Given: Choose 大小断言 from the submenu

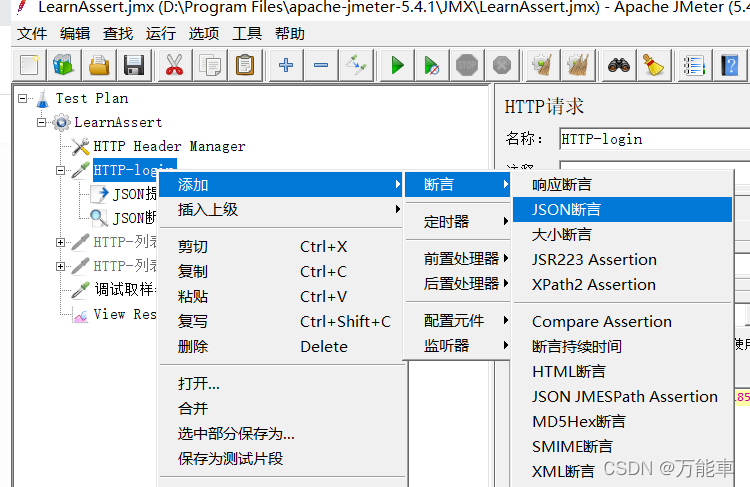Looking at the screenshot, I should coord(622,234).
